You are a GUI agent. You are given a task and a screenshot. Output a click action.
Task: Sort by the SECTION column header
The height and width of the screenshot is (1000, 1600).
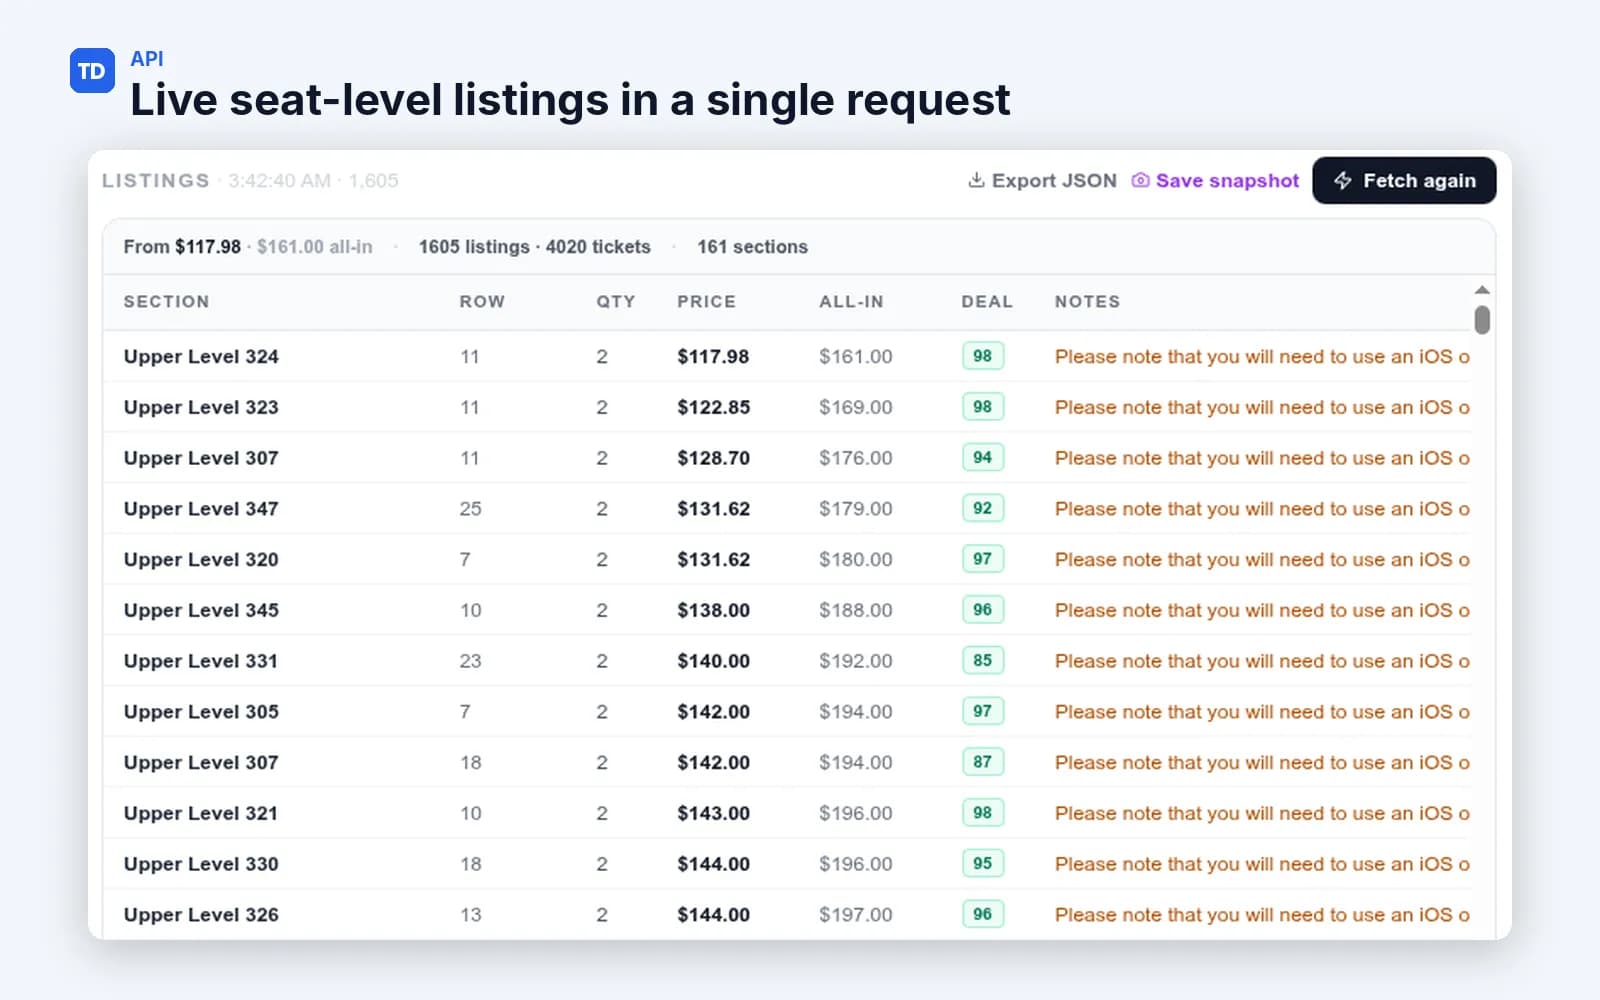(x=166, y=301)
